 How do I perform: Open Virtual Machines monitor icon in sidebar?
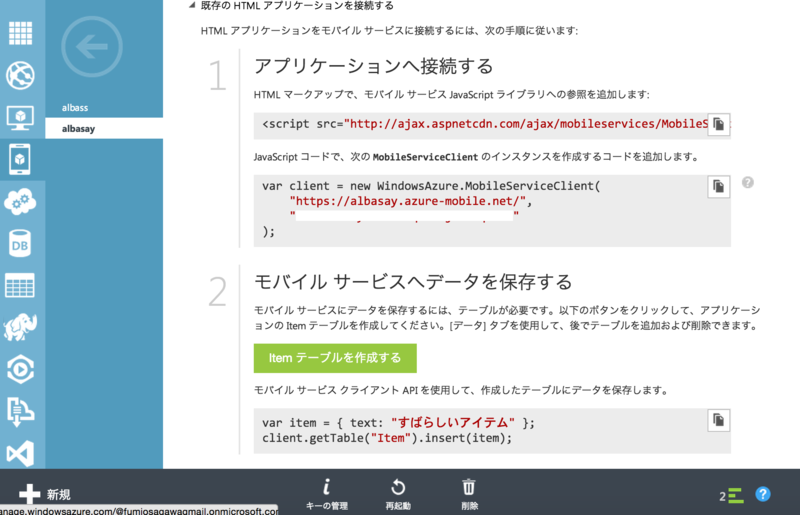click(x=20, y=117)
